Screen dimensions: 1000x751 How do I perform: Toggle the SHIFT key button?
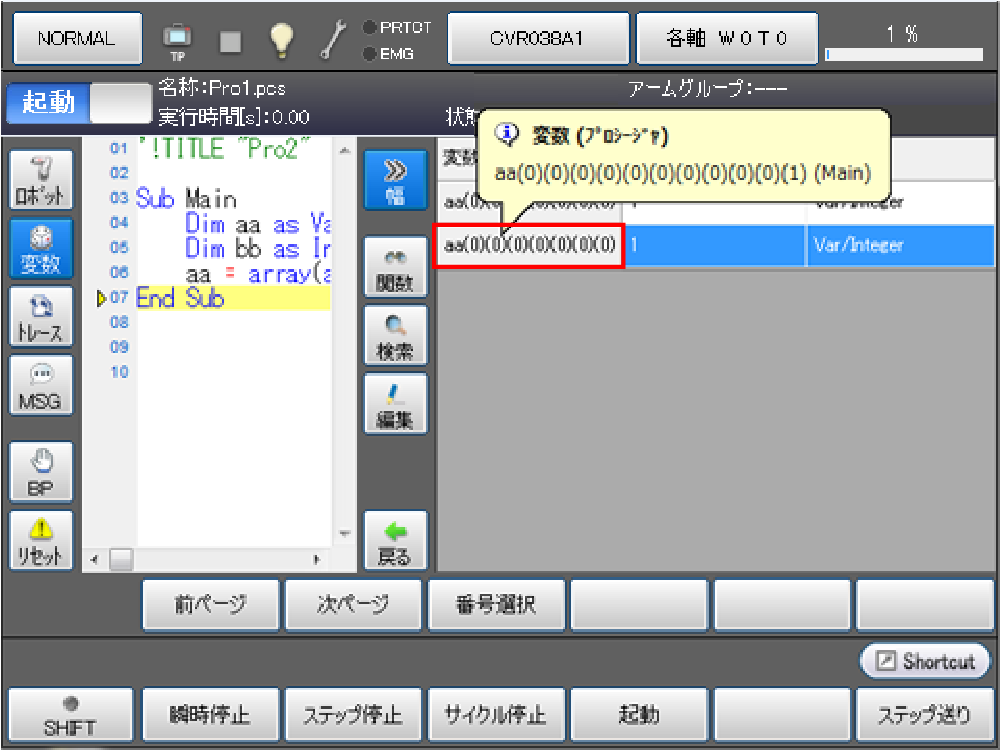tap(69, 715)
